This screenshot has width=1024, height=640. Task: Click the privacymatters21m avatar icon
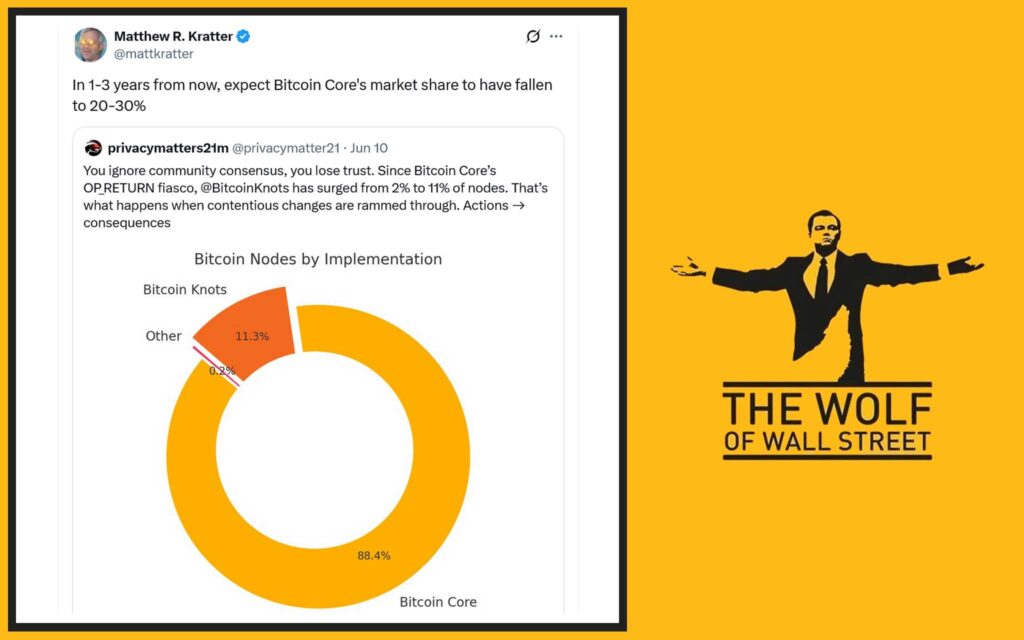point(93,148)
